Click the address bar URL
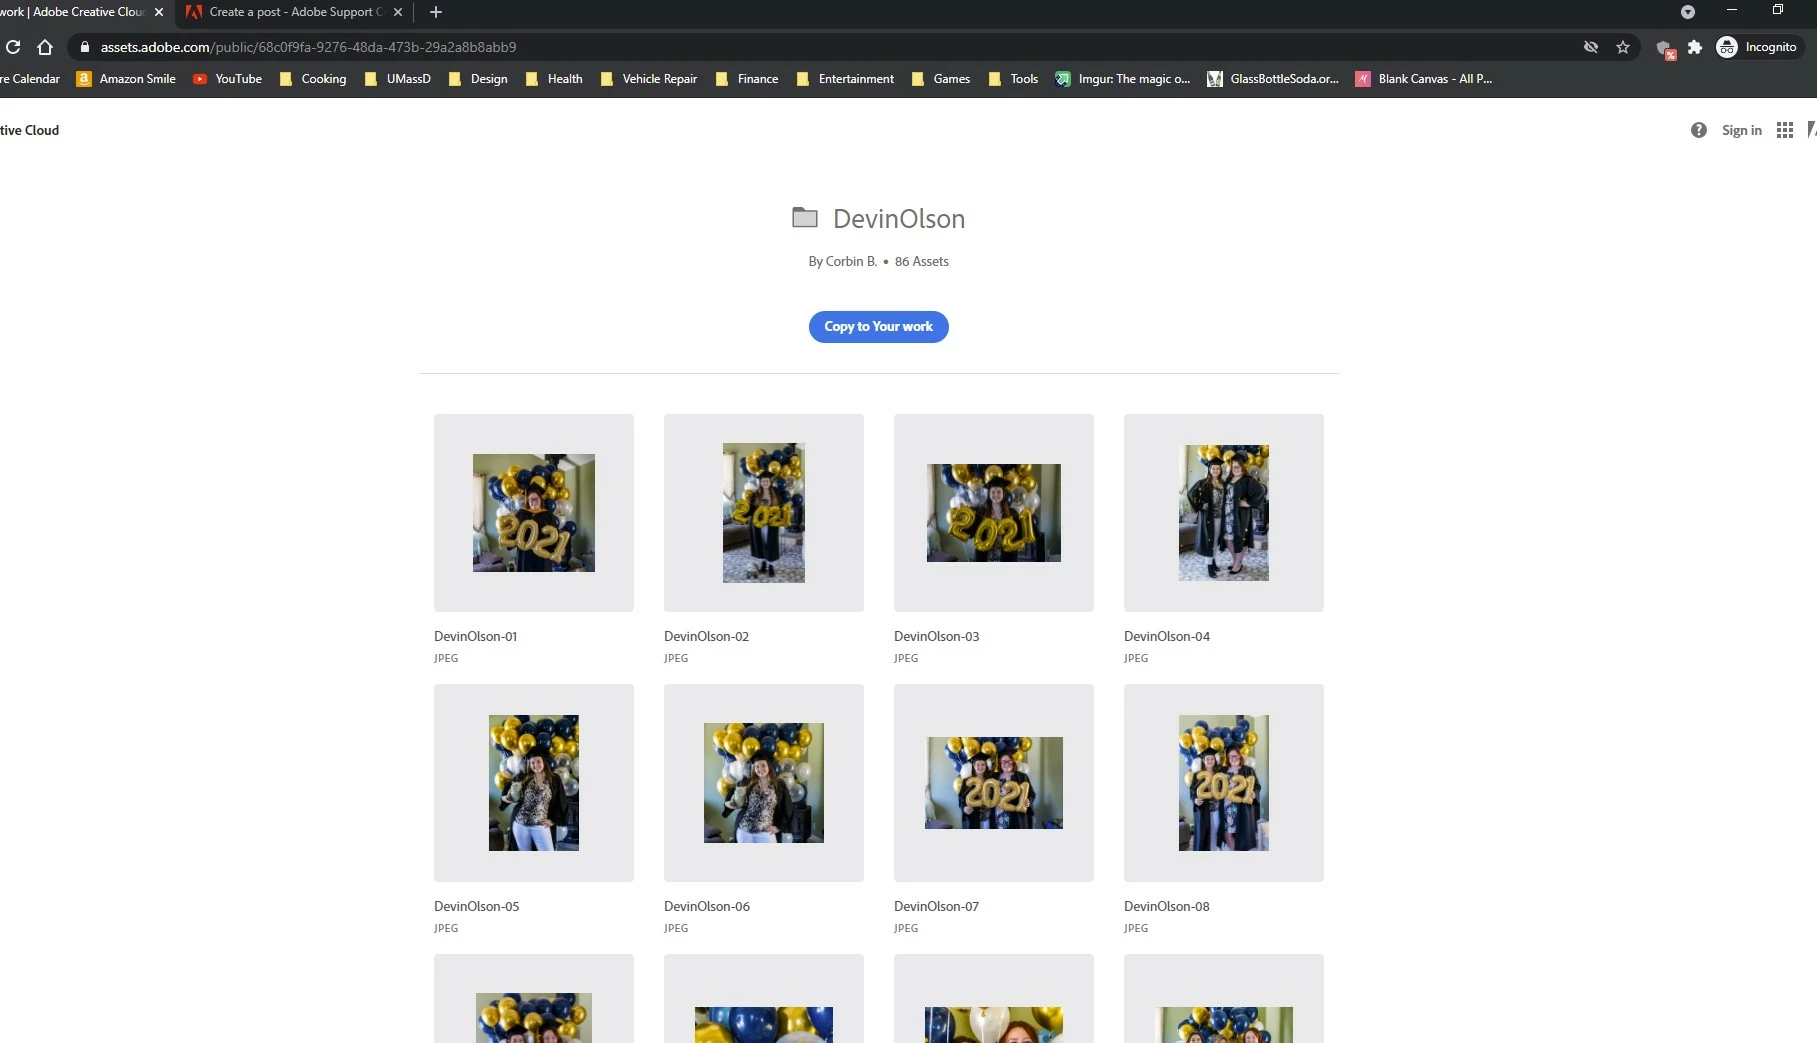 (308, 47)
